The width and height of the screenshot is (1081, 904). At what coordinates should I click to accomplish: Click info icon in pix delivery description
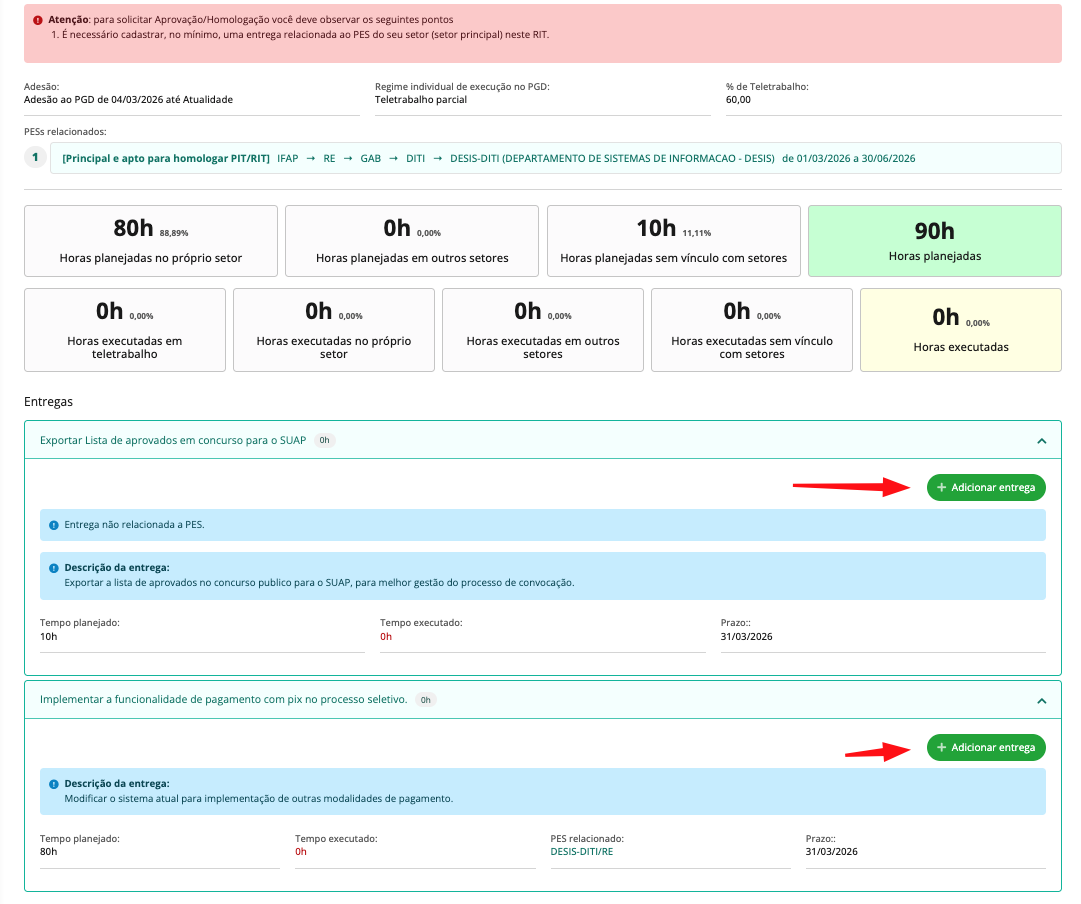point(53,784)
